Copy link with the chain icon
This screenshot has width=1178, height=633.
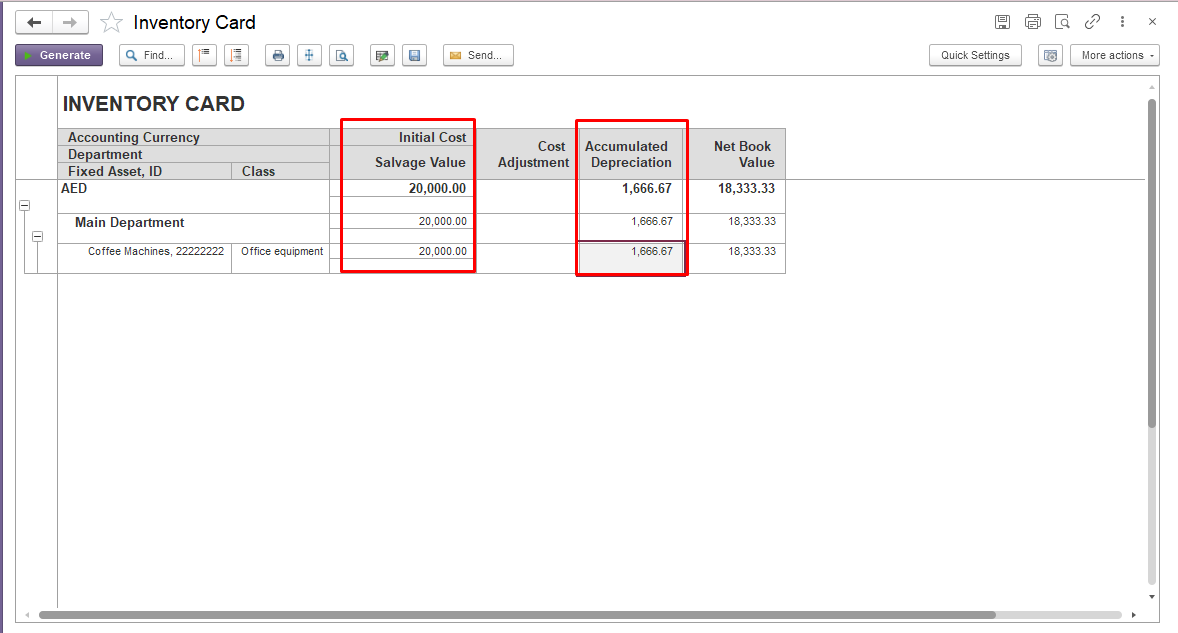1092,22
